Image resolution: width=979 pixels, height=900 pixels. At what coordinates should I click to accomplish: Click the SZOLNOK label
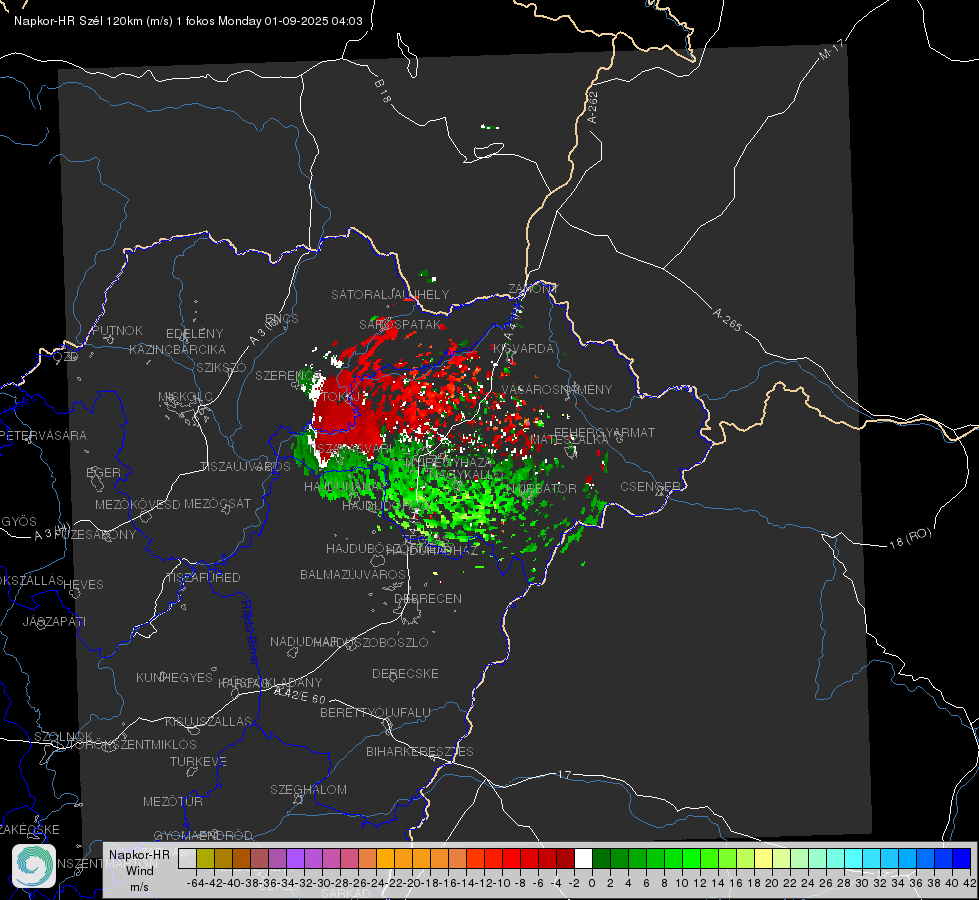click(64, 737)
